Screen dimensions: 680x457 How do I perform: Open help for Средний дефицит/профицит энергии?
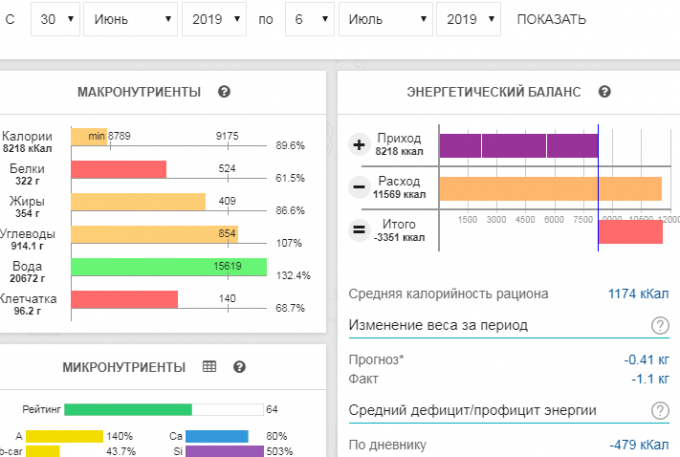[660, 410]
